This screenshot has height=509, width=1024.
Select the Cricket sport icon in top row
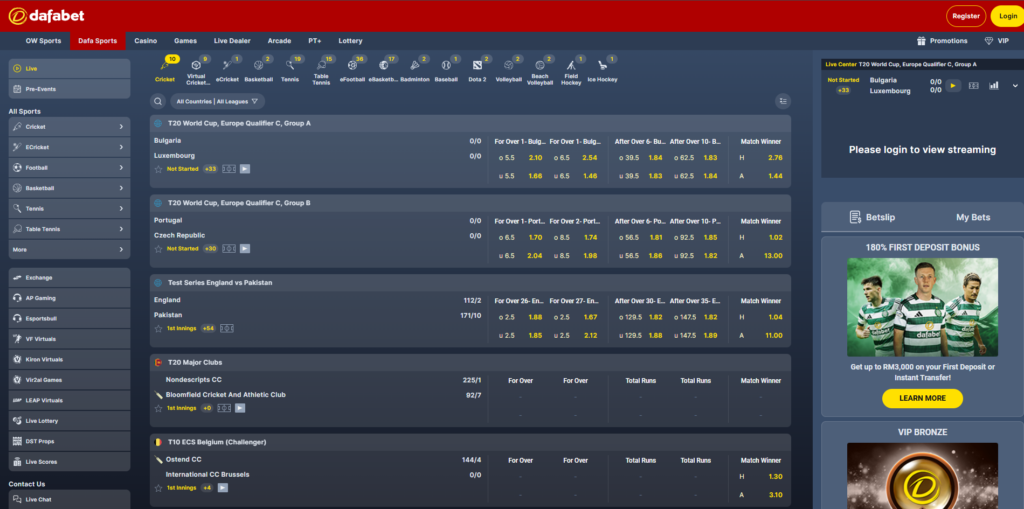point(165,71)
